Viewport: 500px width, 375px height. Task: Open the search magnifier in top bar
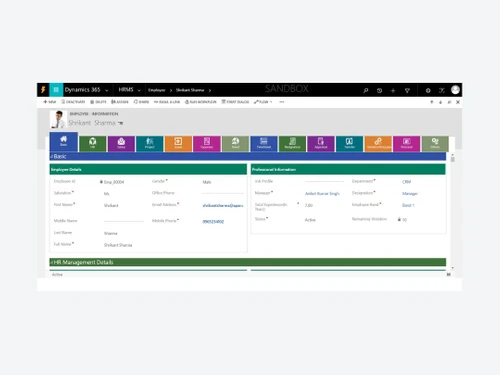[366, 90]
